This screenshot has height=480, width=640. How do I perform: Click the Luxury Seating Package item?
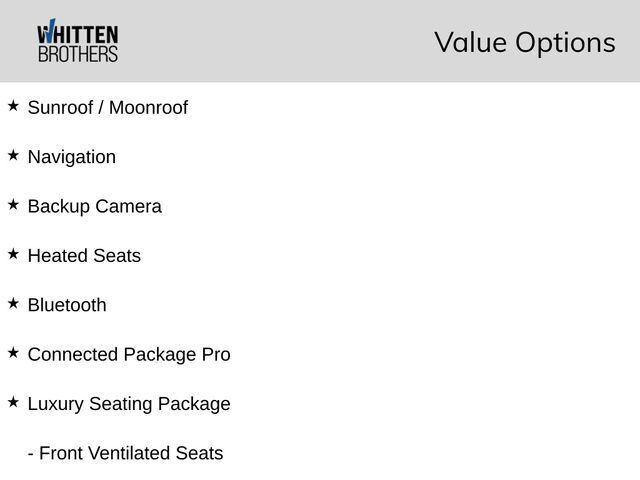tap(129, 404)
